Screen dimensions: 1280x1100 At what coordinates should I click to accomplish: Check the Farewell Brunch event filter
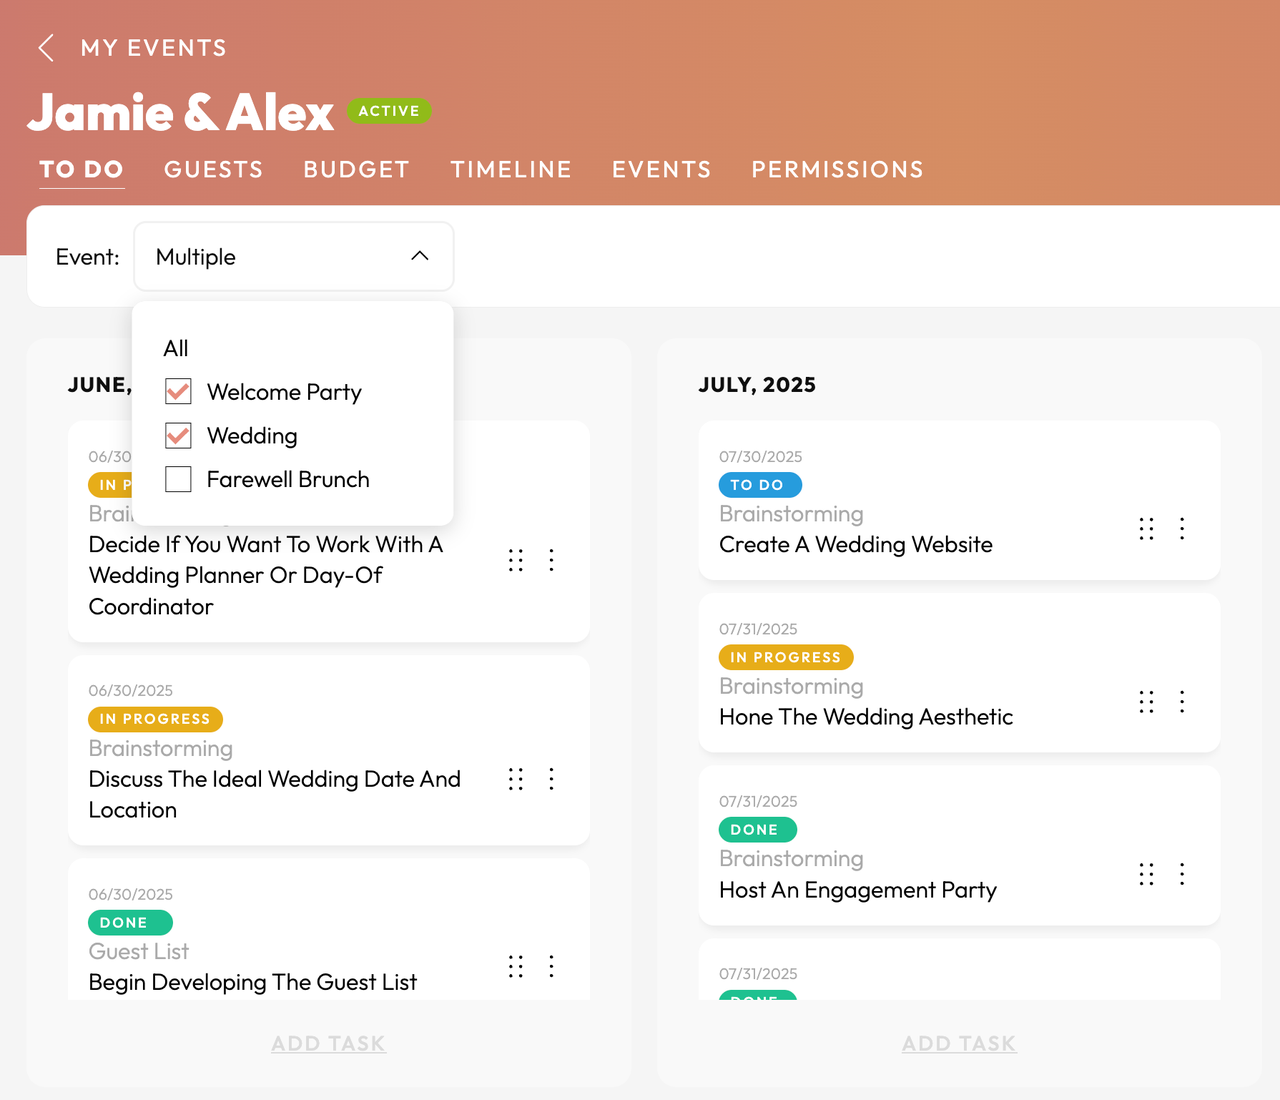[x=178, y=479]
